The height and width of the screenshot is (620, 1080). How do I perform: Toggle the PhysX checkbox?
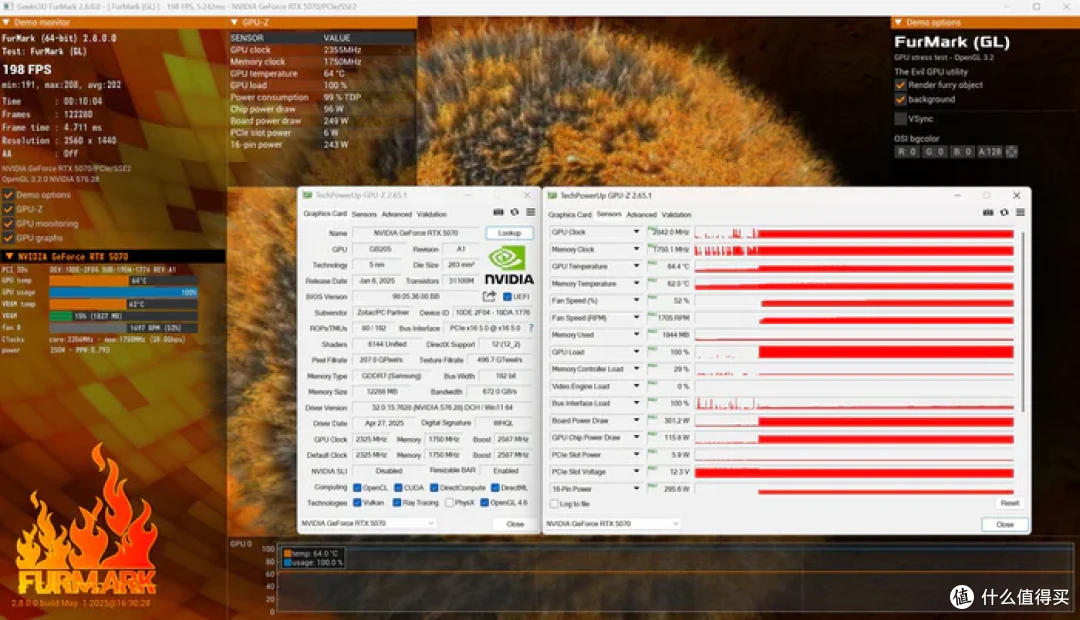pyautogui.click(x=449, y=503)
